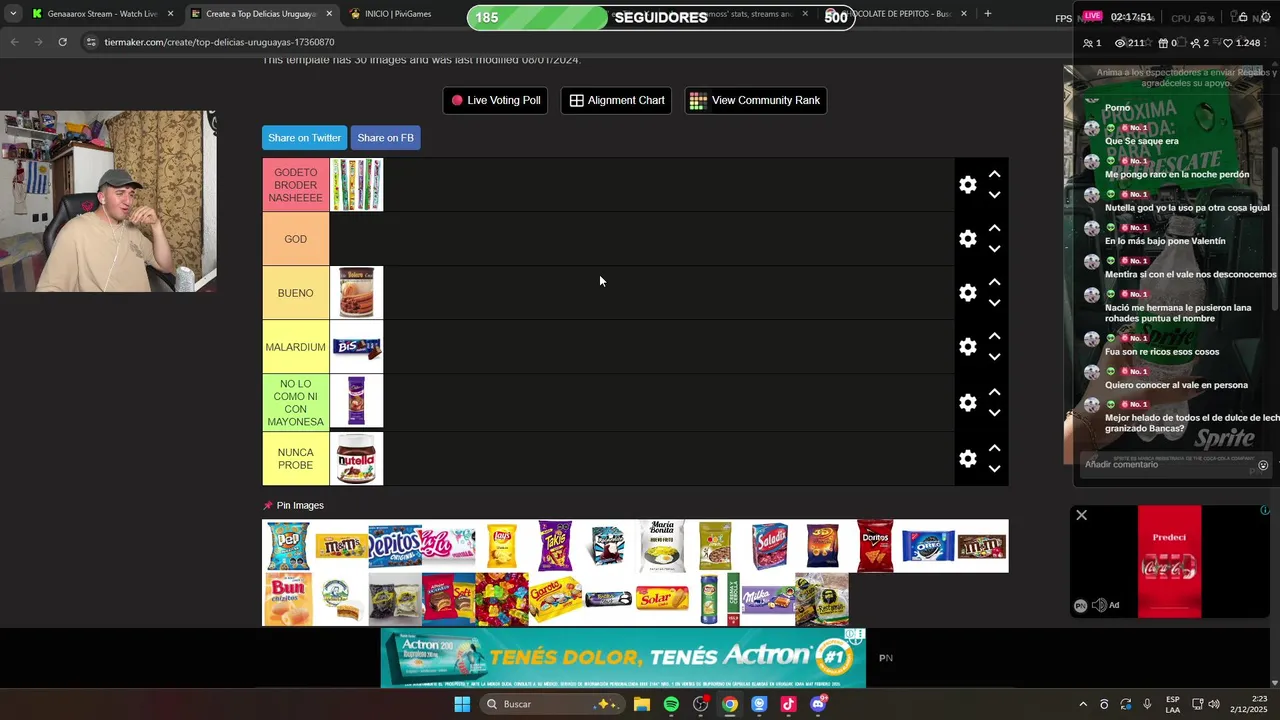The image size is (1280, 720).
Task: Select the Saladix box image in pool
Action: pos(769,546)
